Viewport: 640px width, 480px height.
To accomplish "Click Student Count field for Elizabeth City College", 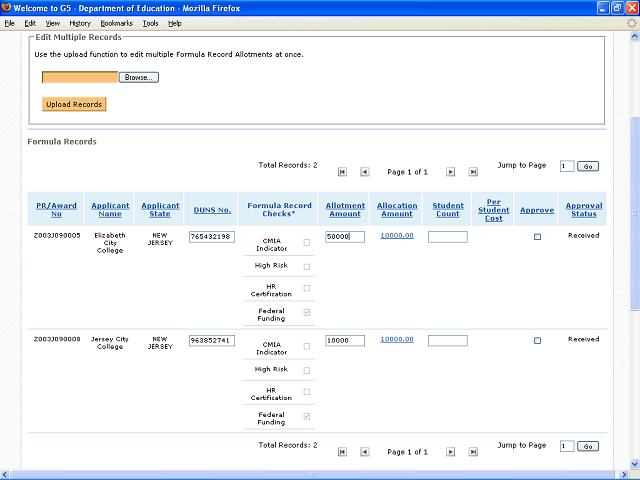I will pos(447,237).
